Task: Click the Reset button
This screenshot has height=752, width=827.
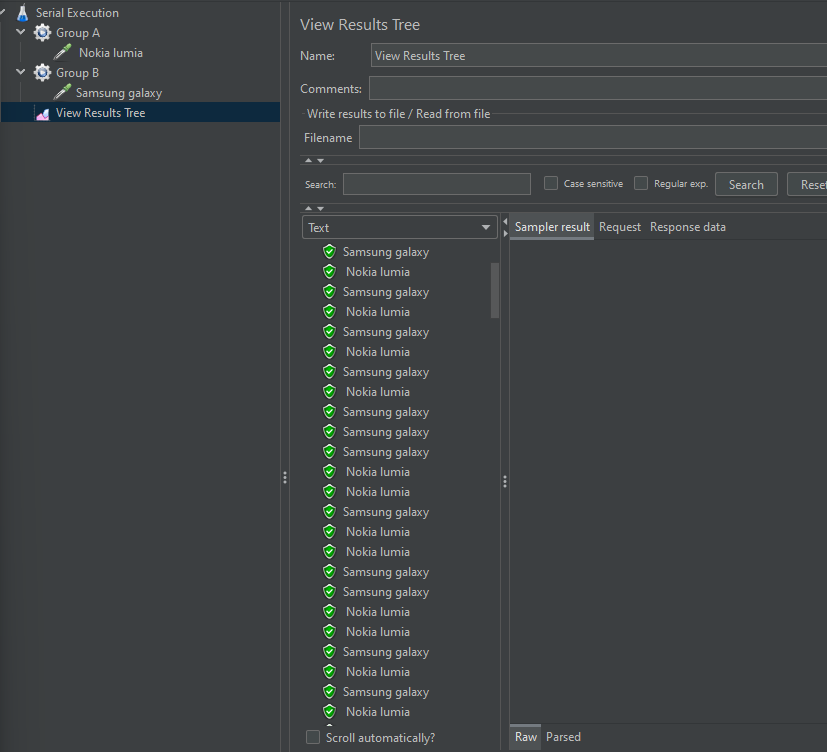Action: tap(808, 185)
